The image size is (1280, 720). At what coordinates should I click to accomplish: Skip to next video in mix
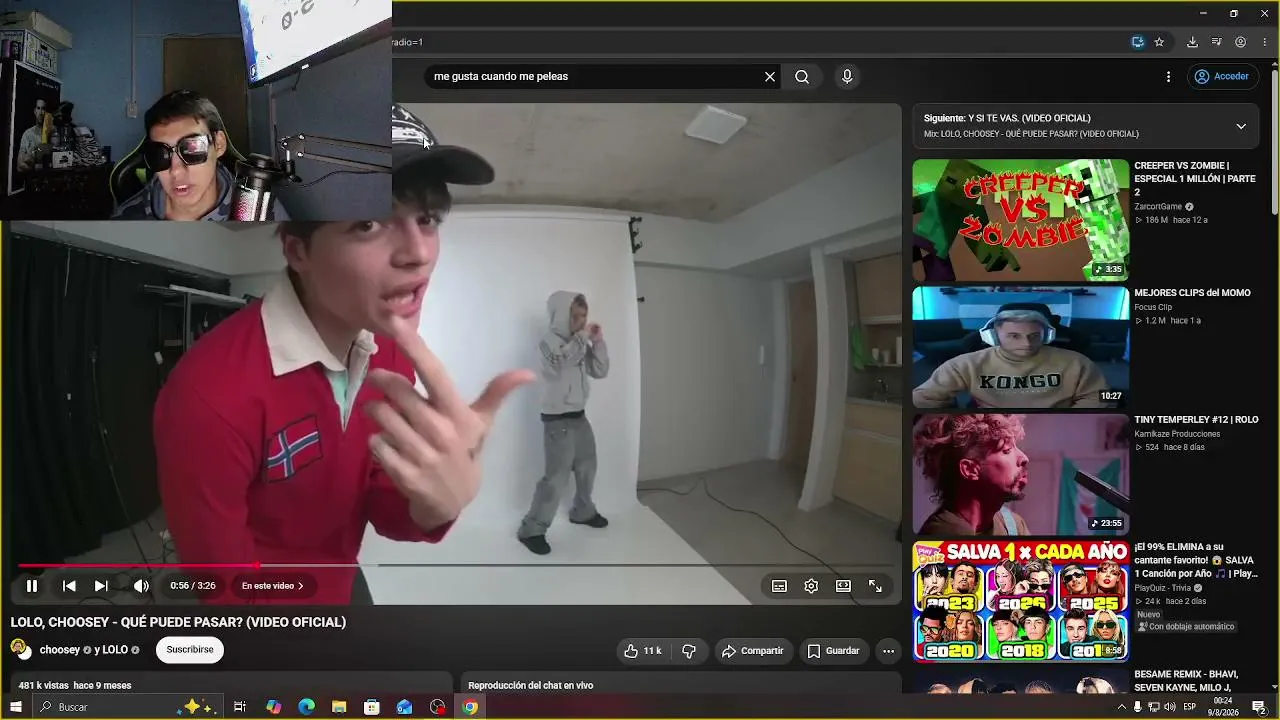pos(101,586)
